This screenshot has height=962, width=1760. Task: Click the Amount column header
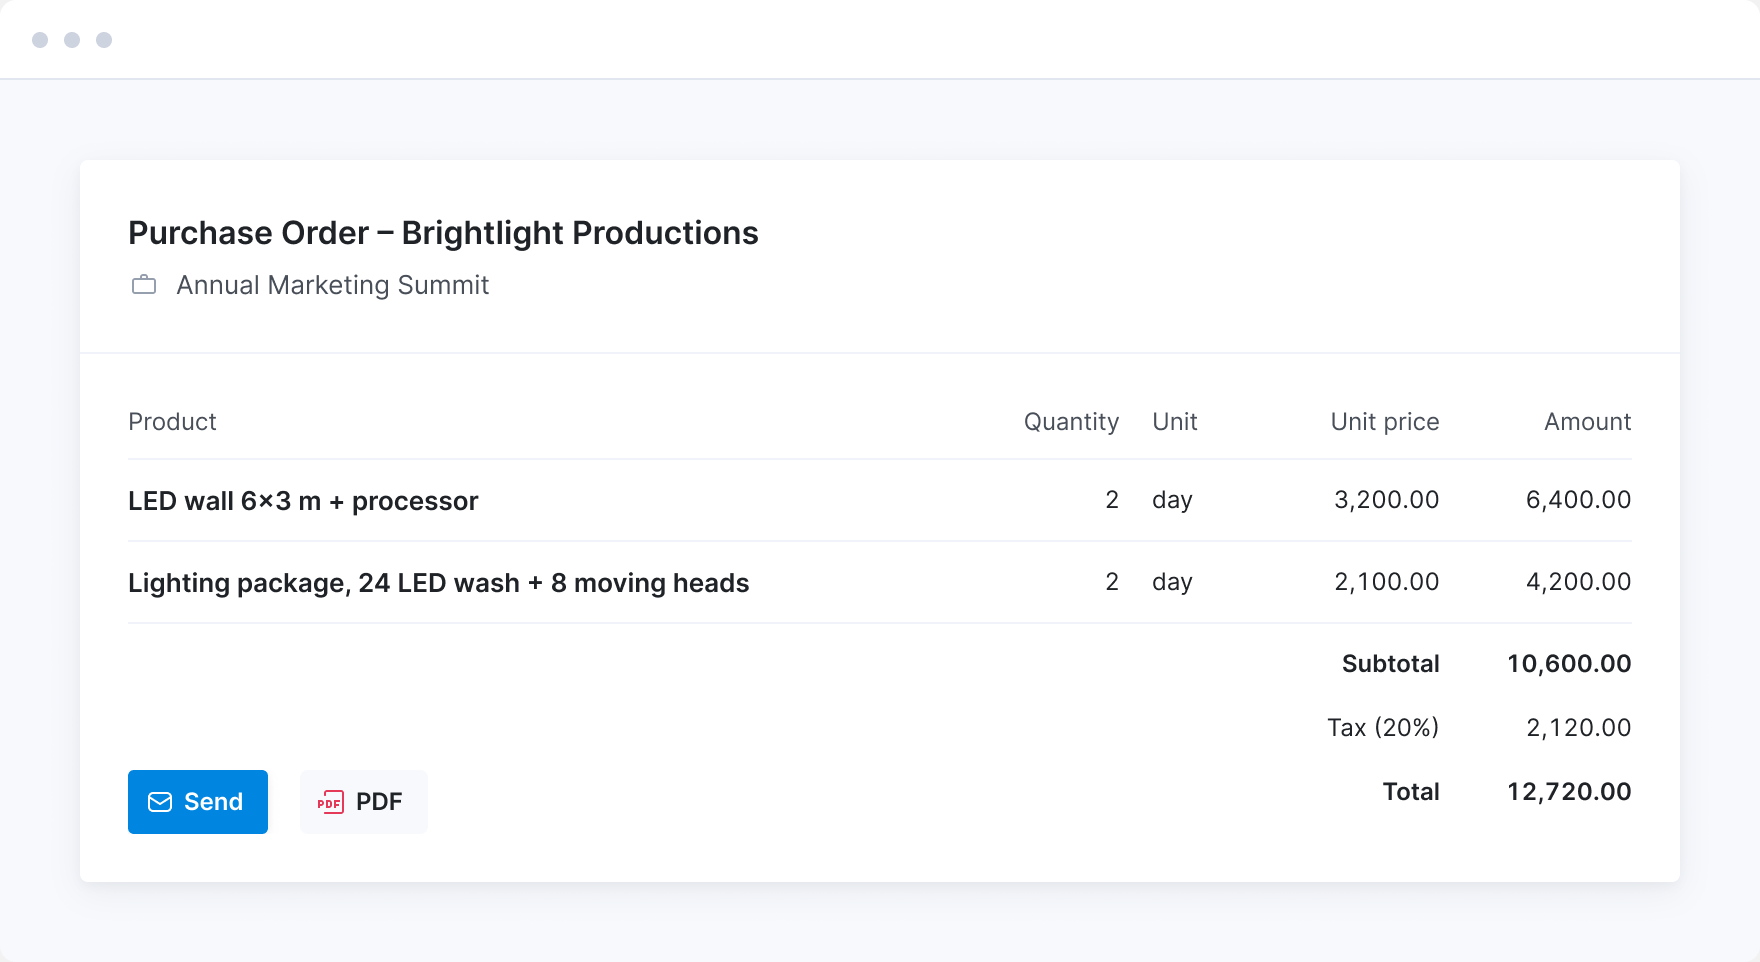pyautogui.click(x=1588, y=422)
